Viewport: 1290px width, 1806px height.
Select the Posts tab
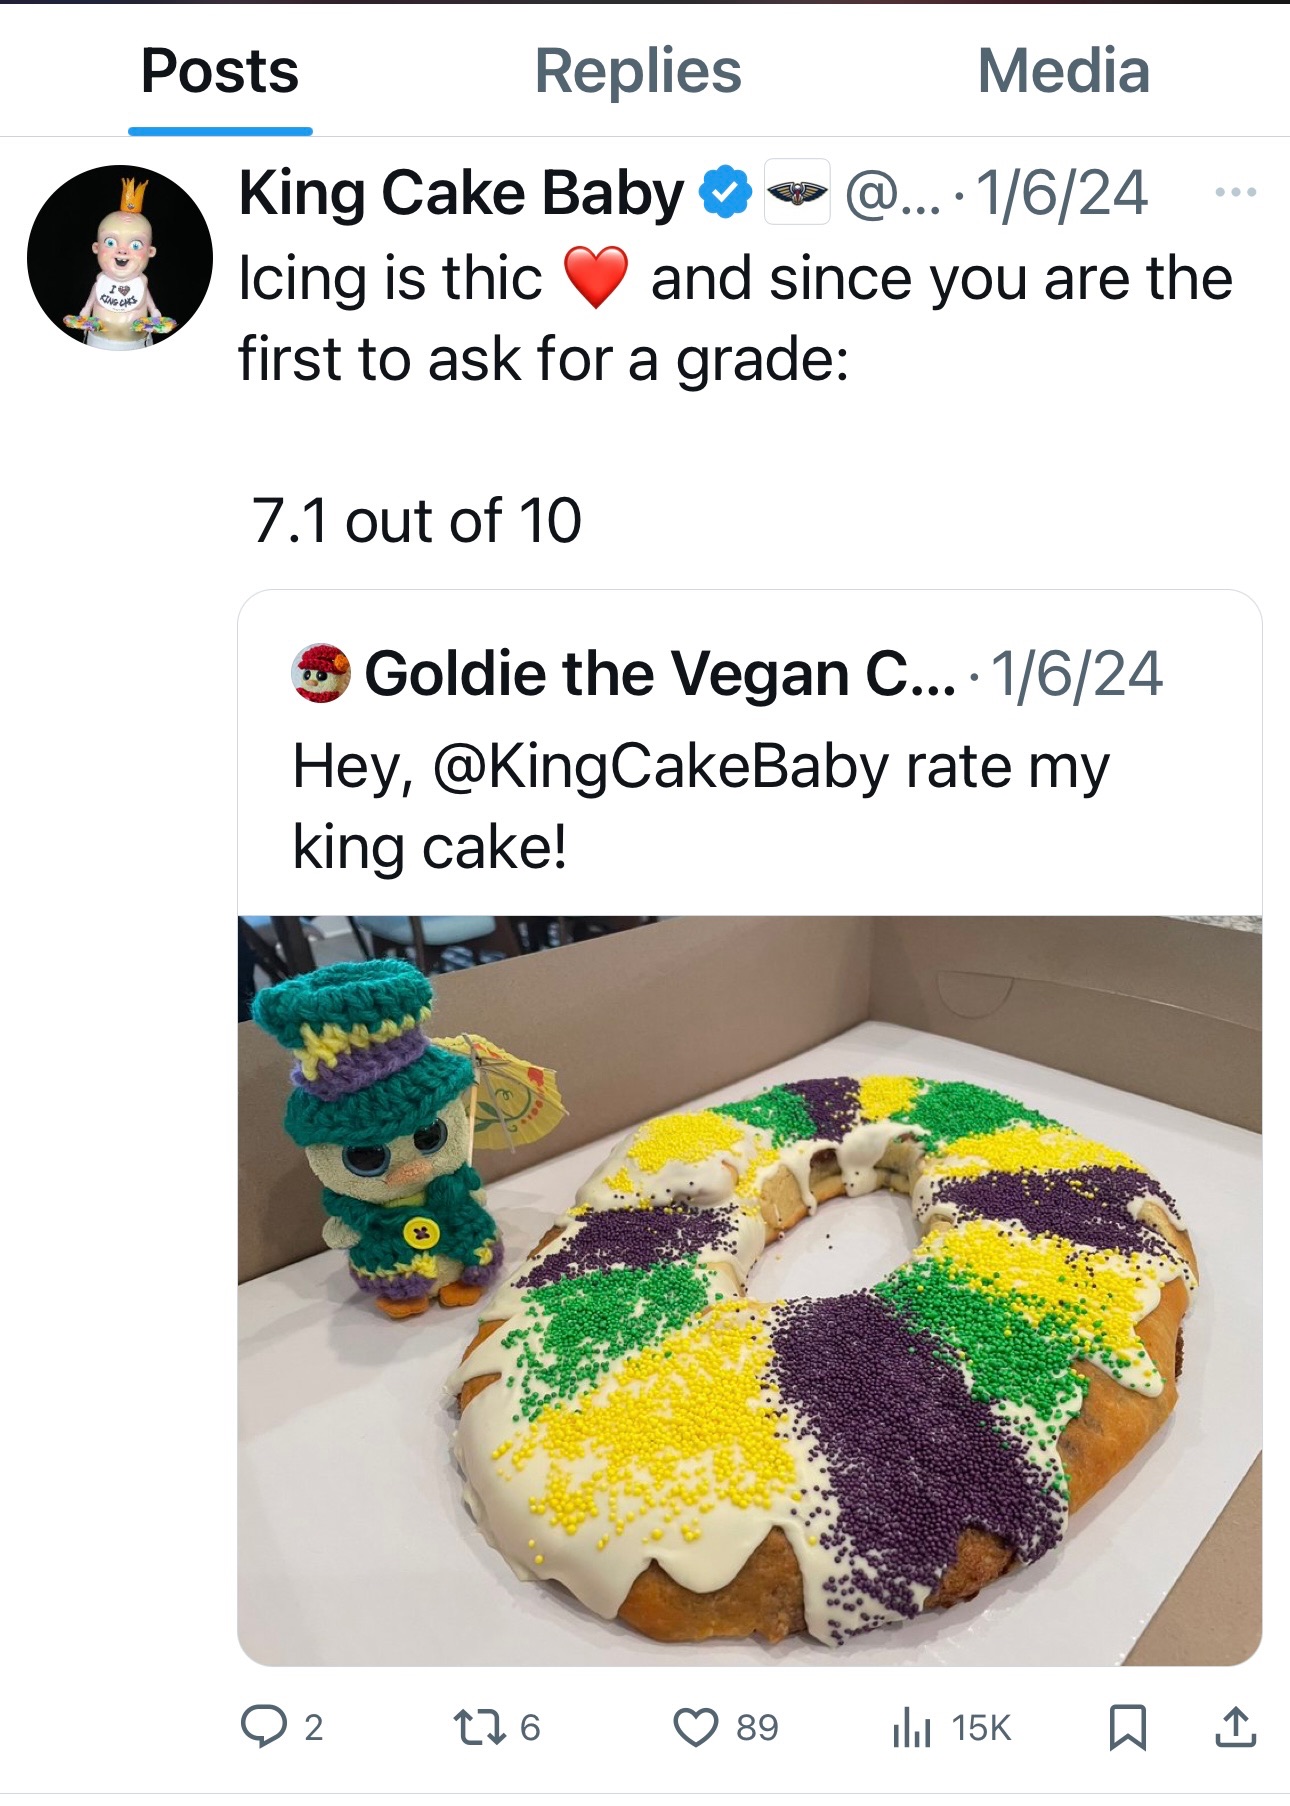click(x=220, y=71)
